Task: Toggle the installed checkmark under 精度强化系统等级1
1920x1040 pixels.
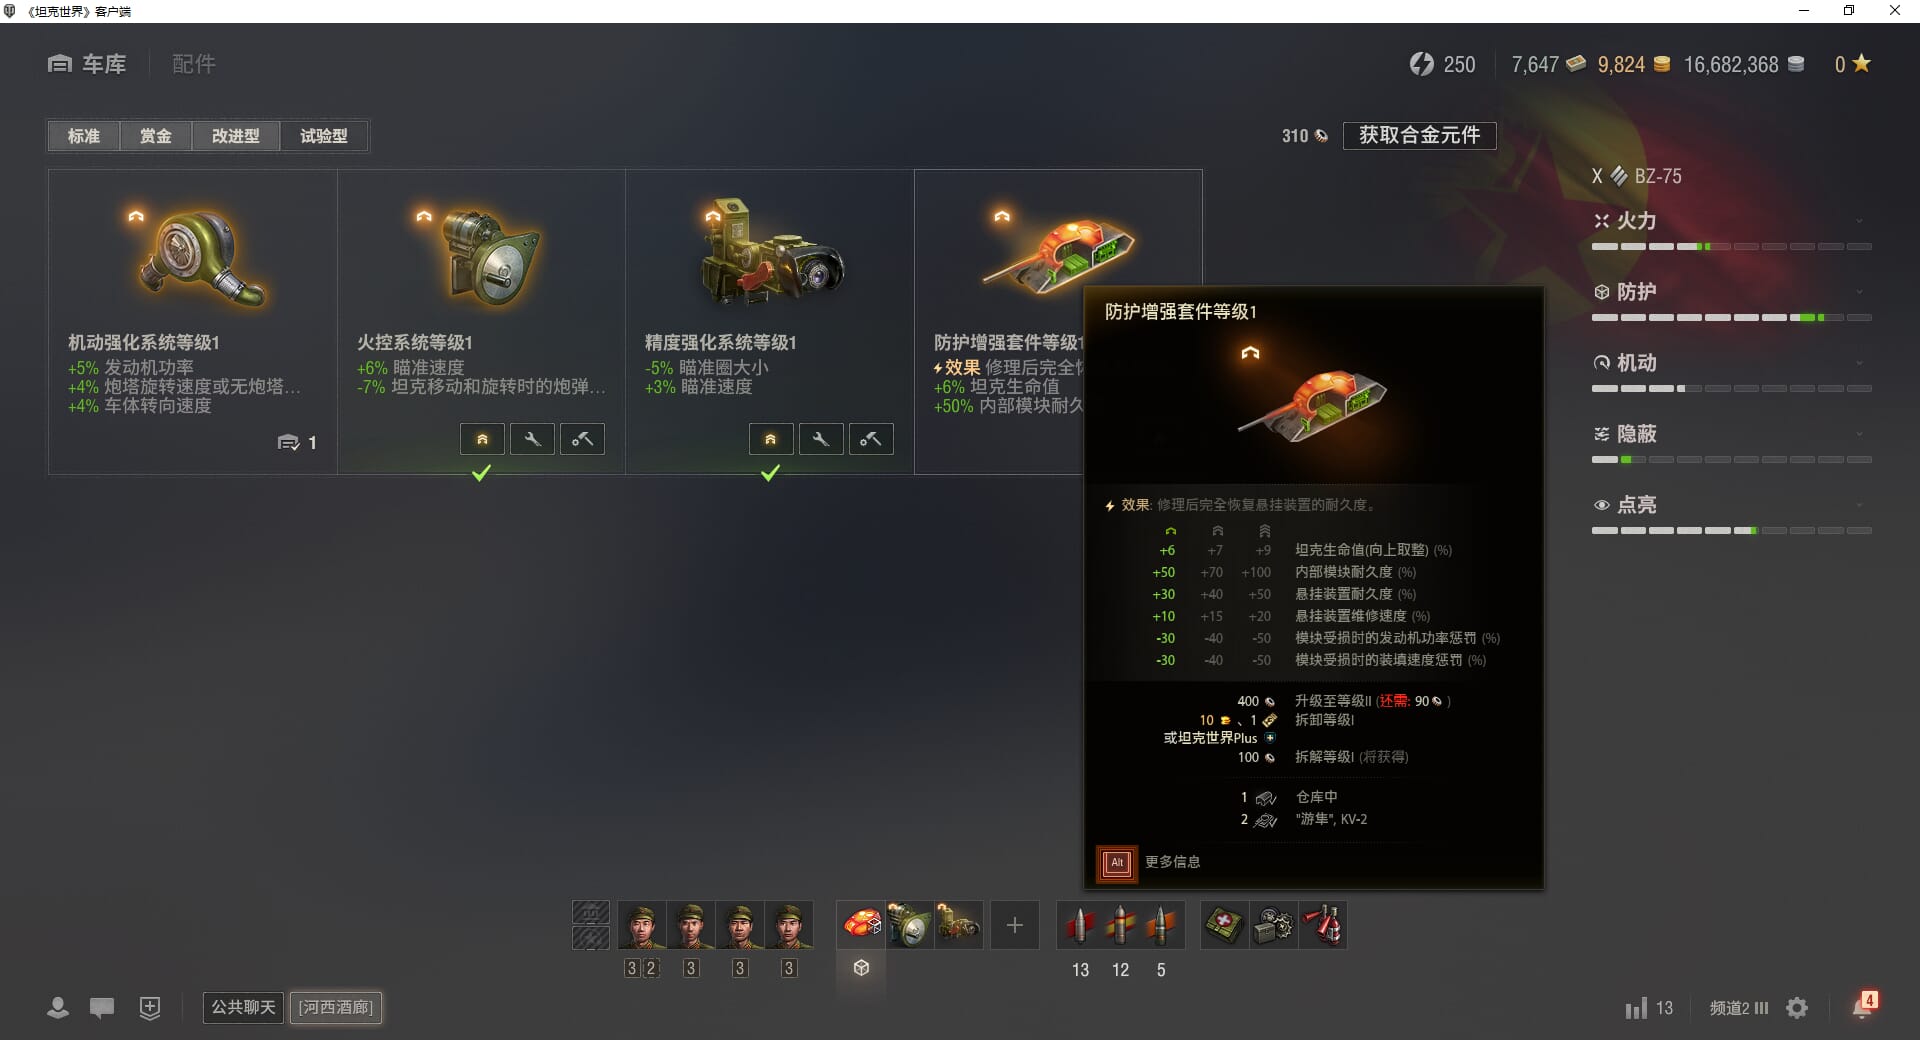Action: tap(770, 473)
